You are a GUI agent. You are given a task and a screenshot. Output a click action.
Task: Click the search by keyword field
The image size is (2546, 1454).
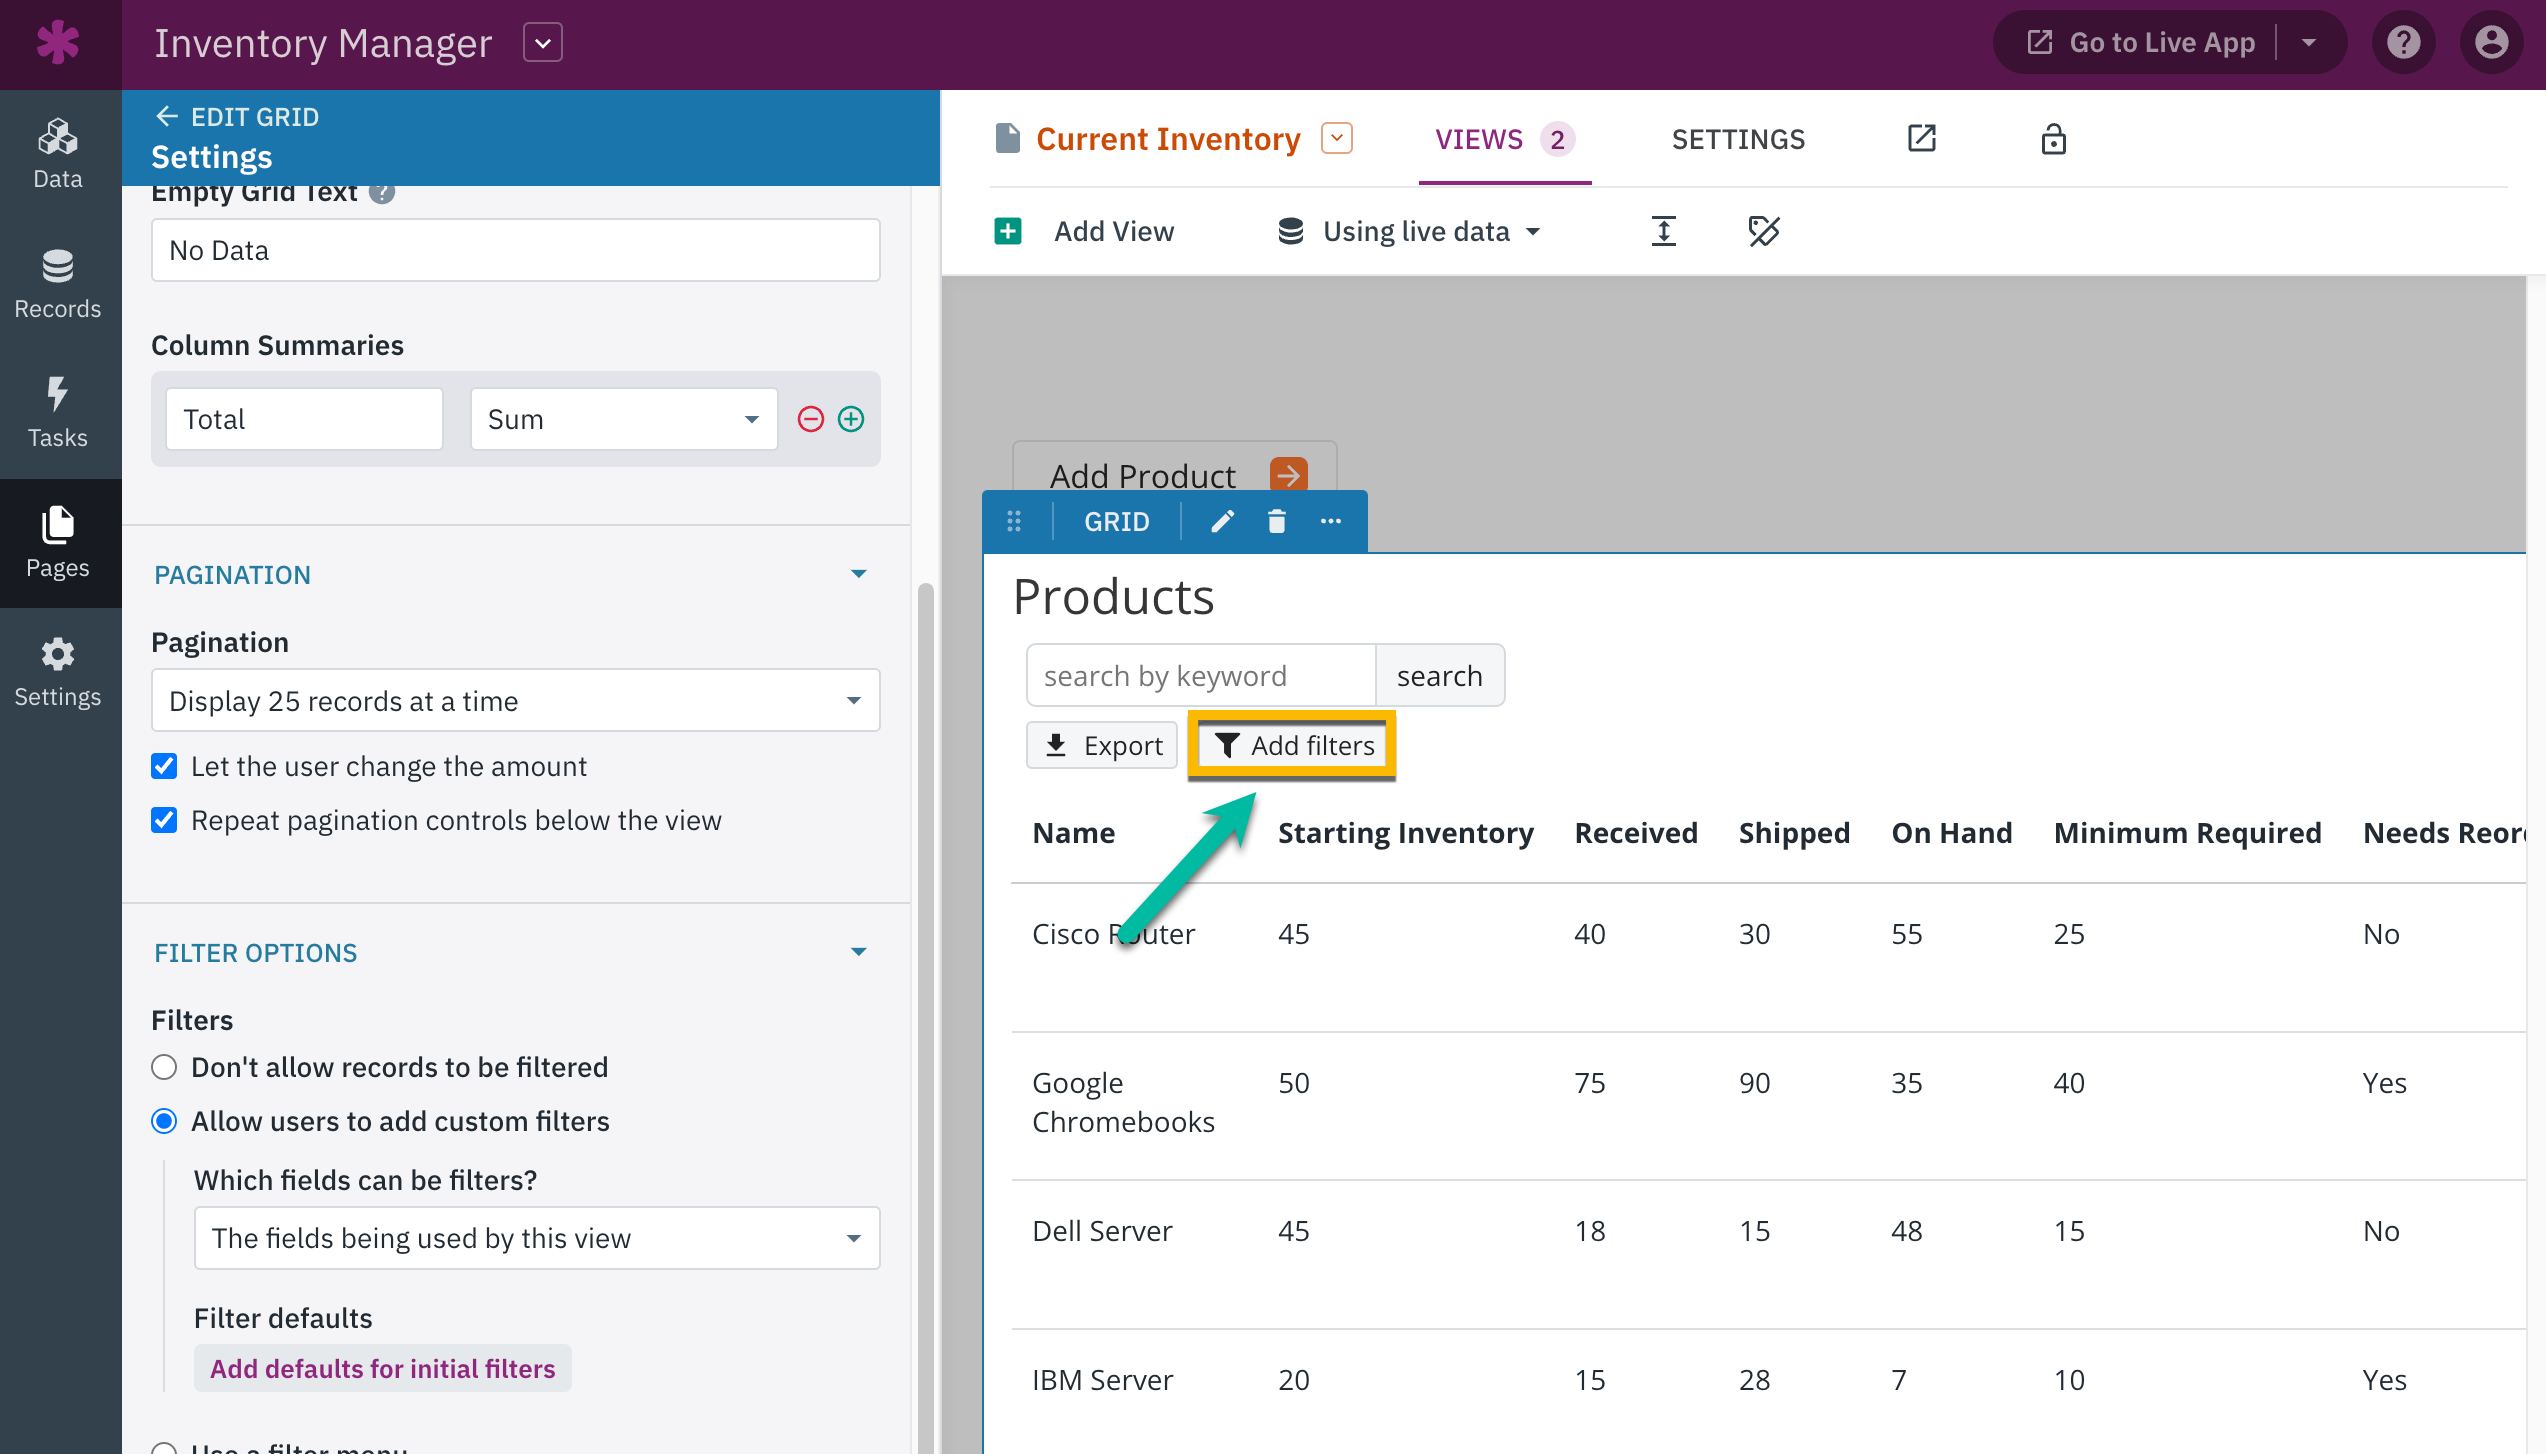pos(1201,676)
